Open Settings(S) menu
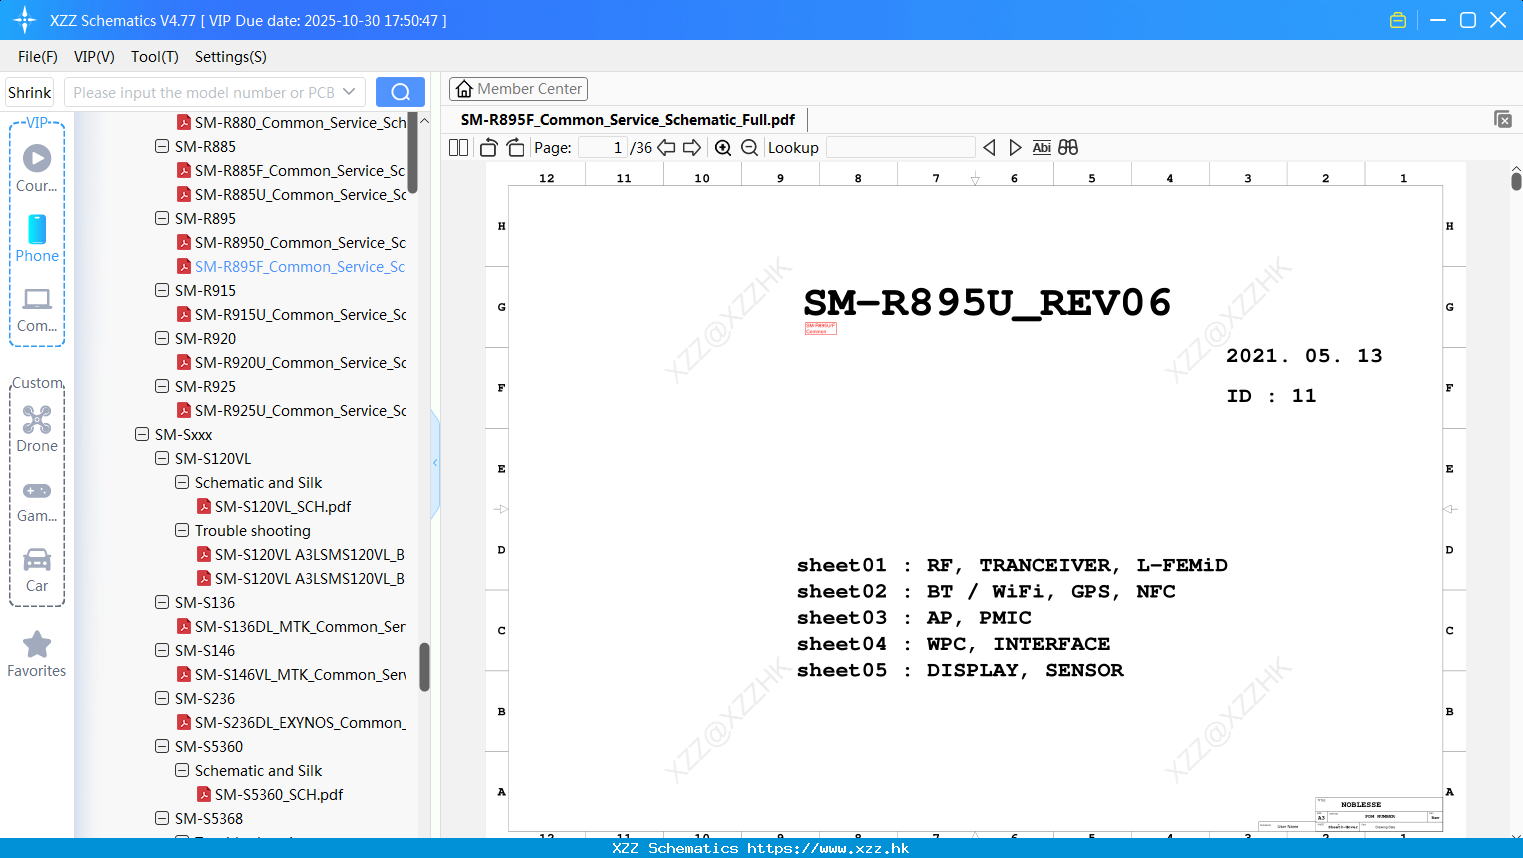1523x858 pixels. [x=231, y=56]
